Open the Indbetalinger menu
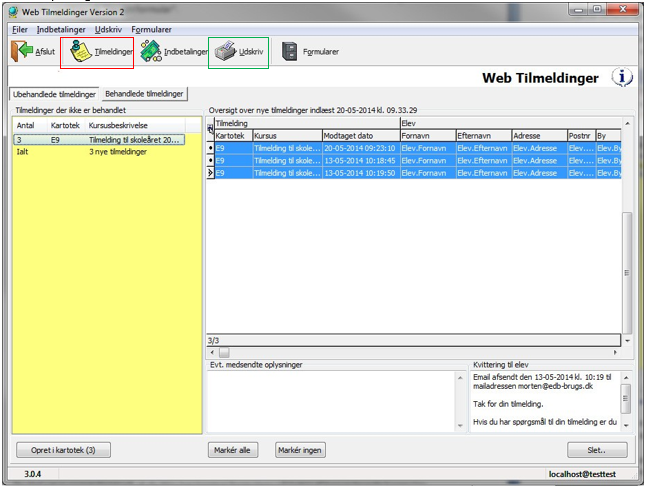645x486 pixels. coord(61,30)
